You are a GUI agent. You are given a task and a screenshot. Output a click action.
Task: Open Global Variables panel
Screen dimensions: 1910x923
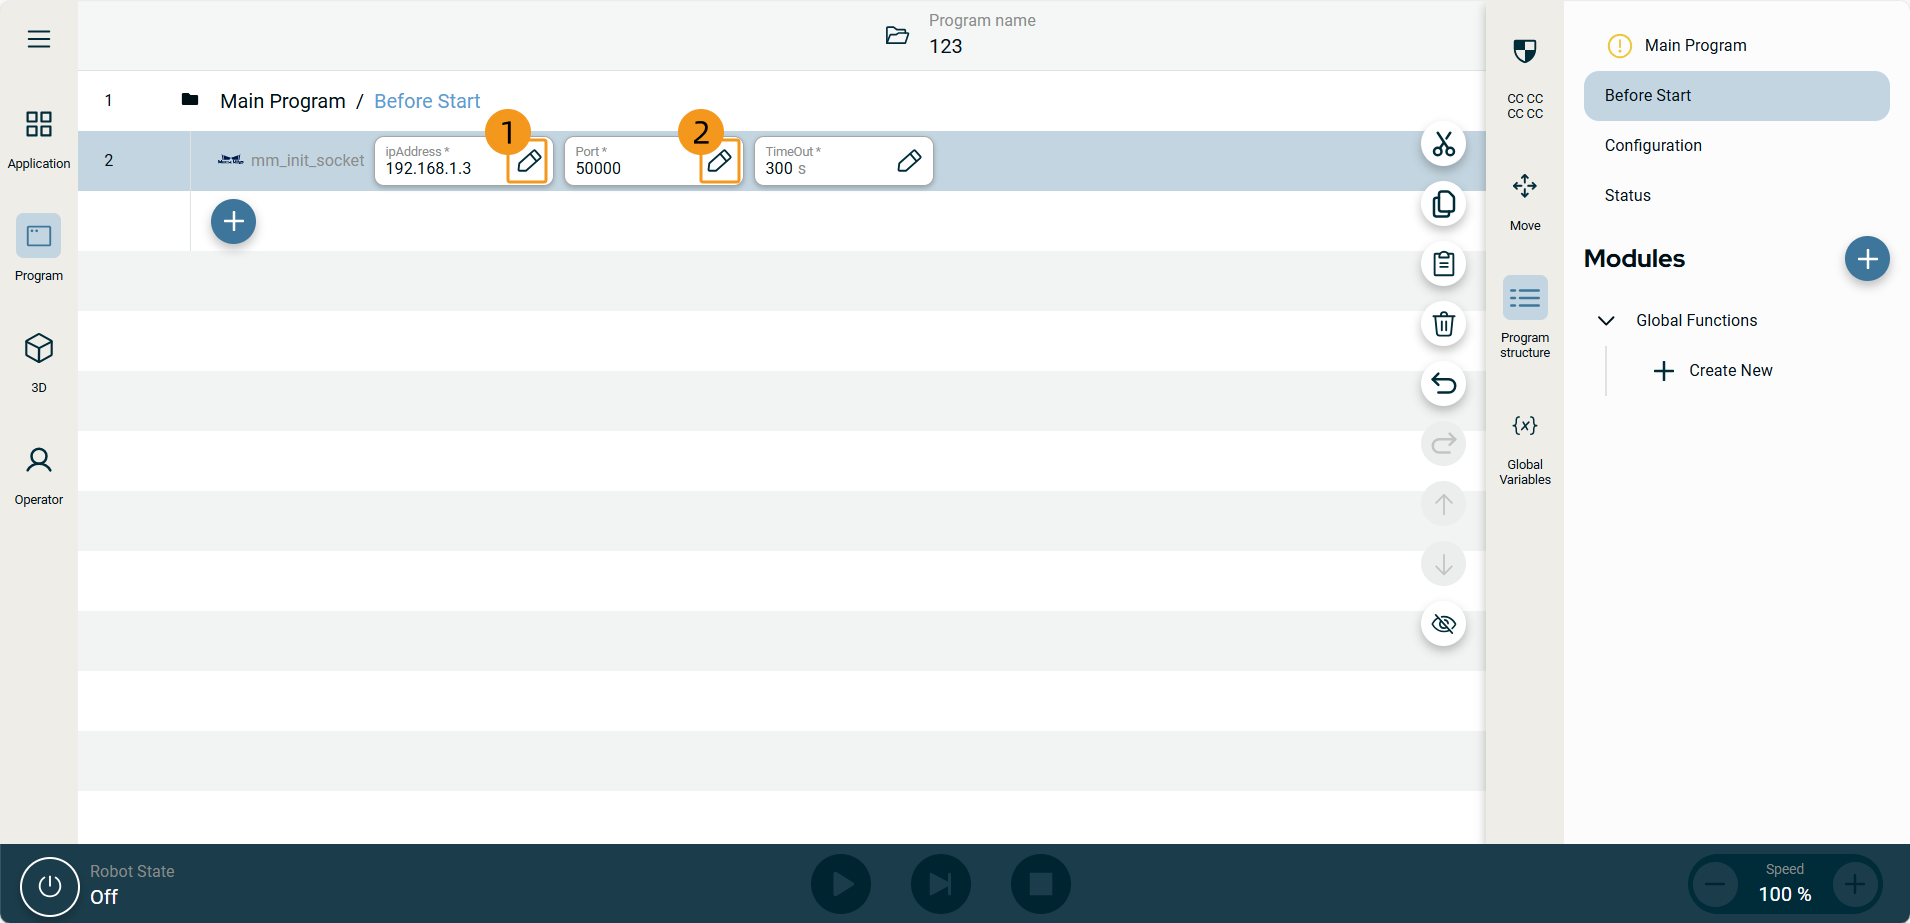click(x=1525, y=449)
